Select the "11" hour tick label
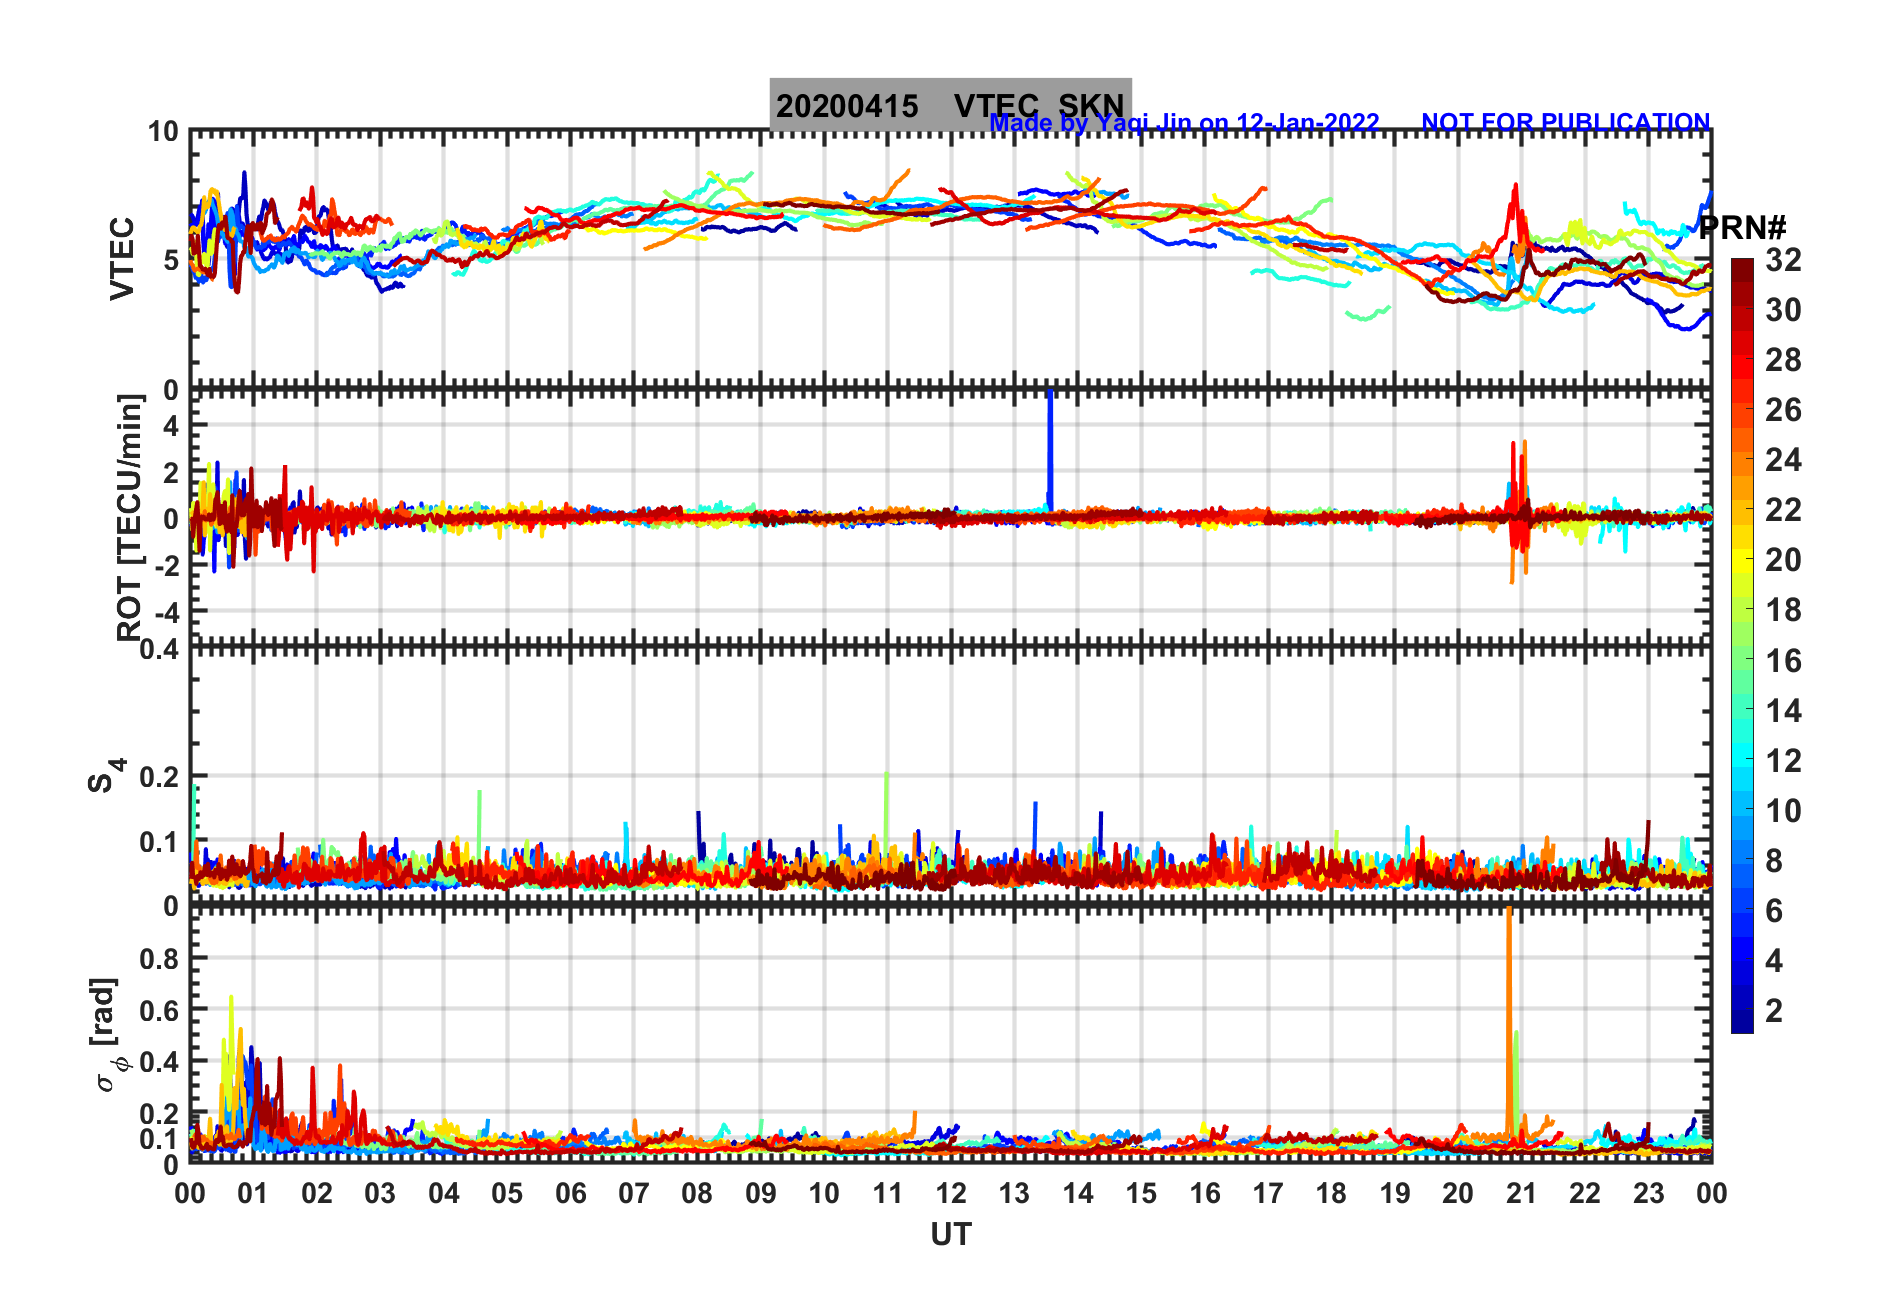This screenshot has width=1902, height=1292. pyautogui.click(x=888, y=1193)
